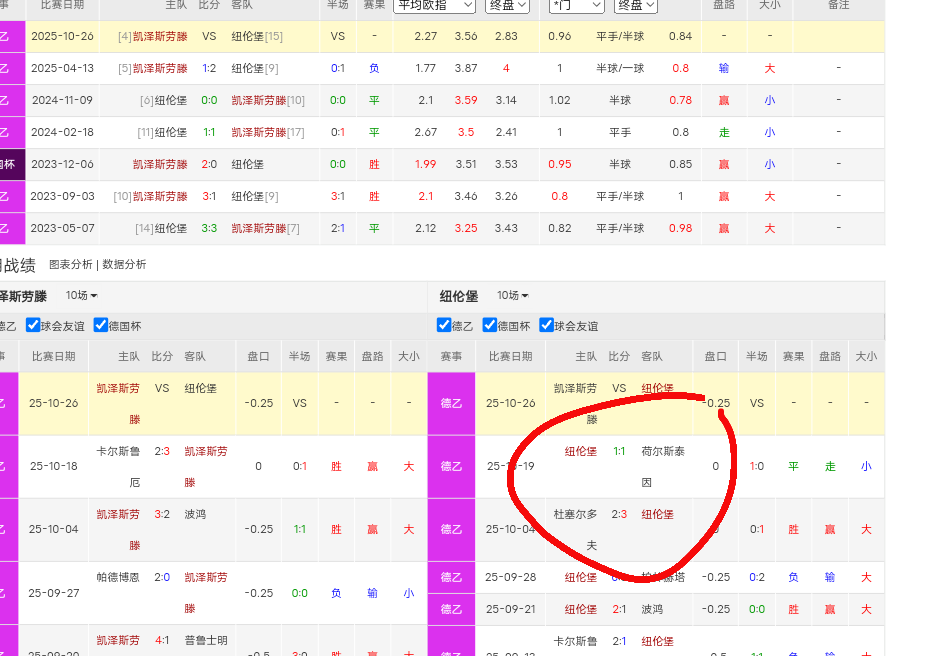Click the 2:0 score of 2023-12-06 match

coord(209,165)
